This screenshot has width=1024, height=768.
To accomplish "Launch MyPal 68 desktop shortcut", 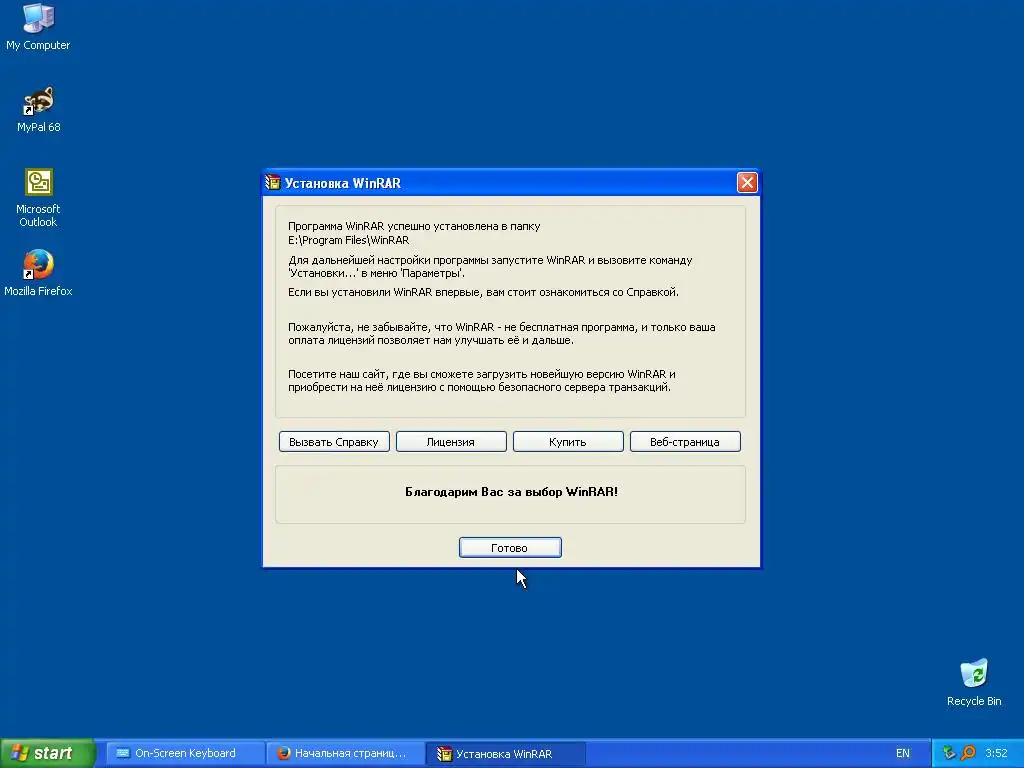I will [x=38, y=109].
